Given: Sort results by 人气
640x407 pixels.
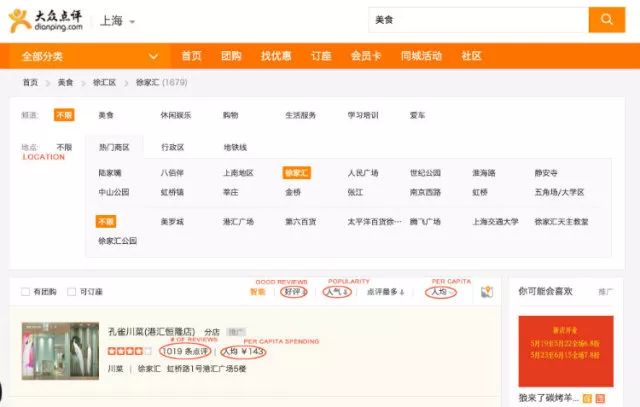Looking at the screenshot, I should [337, 292].
